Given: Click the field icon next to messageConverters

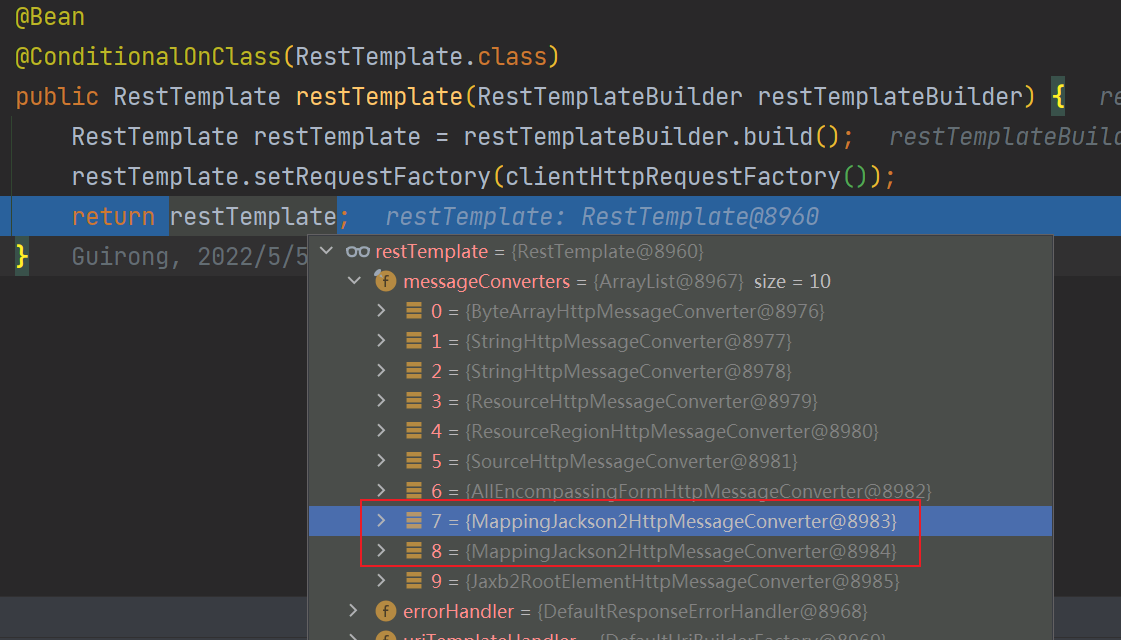Looking at the screenshot, I should pyautogui.click(x=385, y=281).
